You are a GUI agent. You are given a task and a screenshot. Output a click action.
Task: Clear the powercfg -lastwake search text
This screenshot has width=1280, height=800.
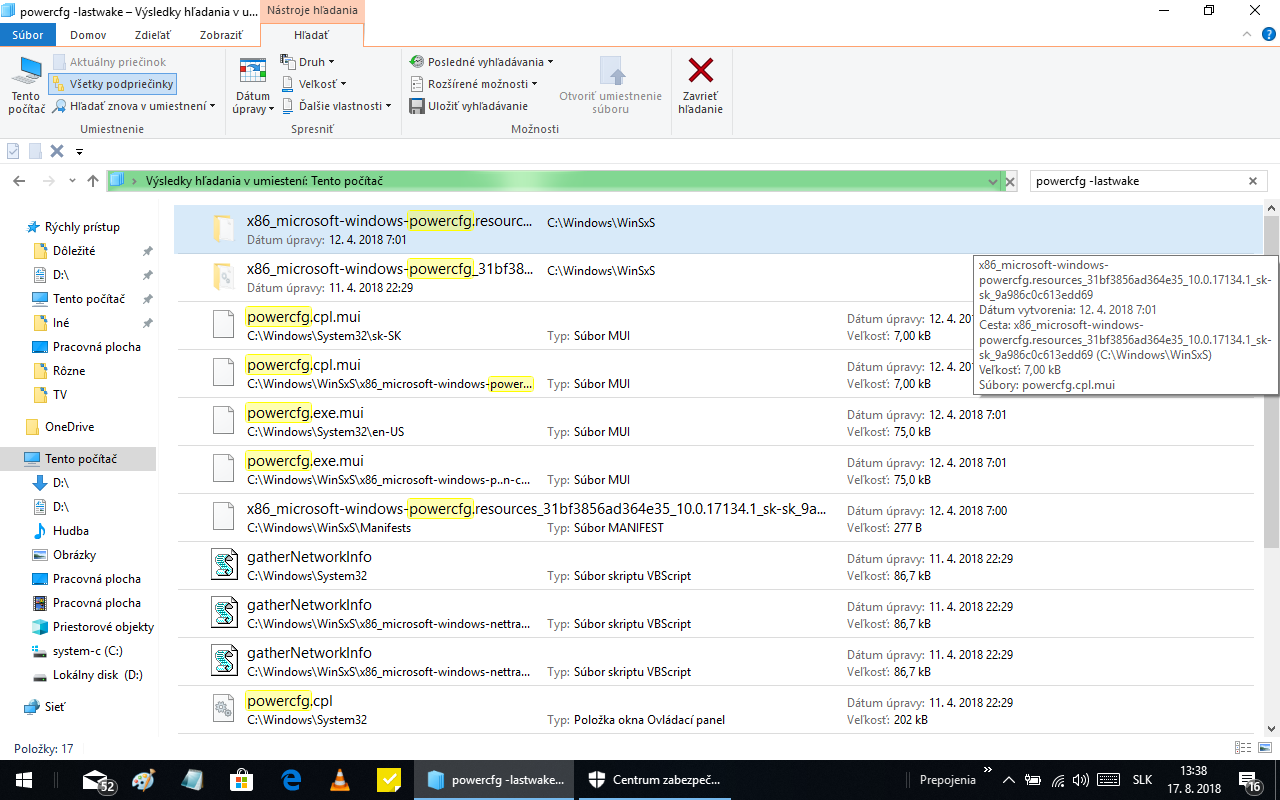[1253, 181]
